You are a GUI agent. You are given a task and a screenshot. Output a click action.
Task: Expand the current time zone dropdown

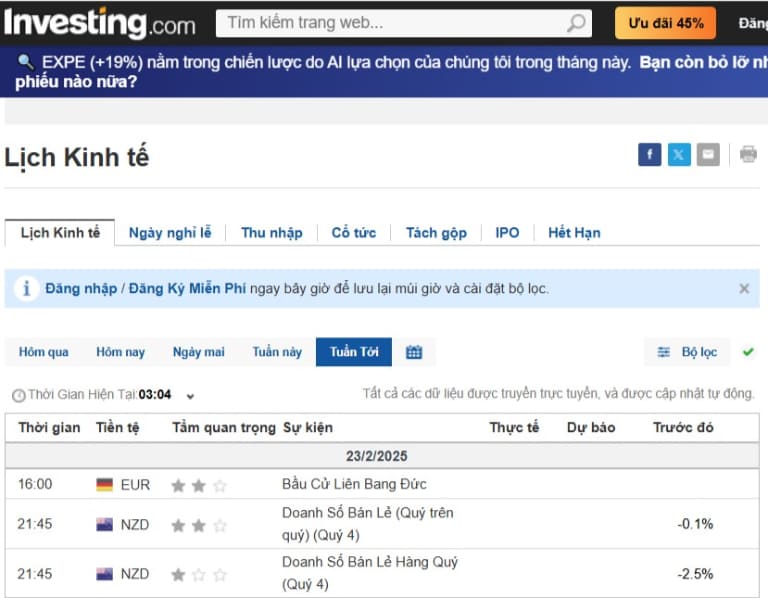coord(190,396)
